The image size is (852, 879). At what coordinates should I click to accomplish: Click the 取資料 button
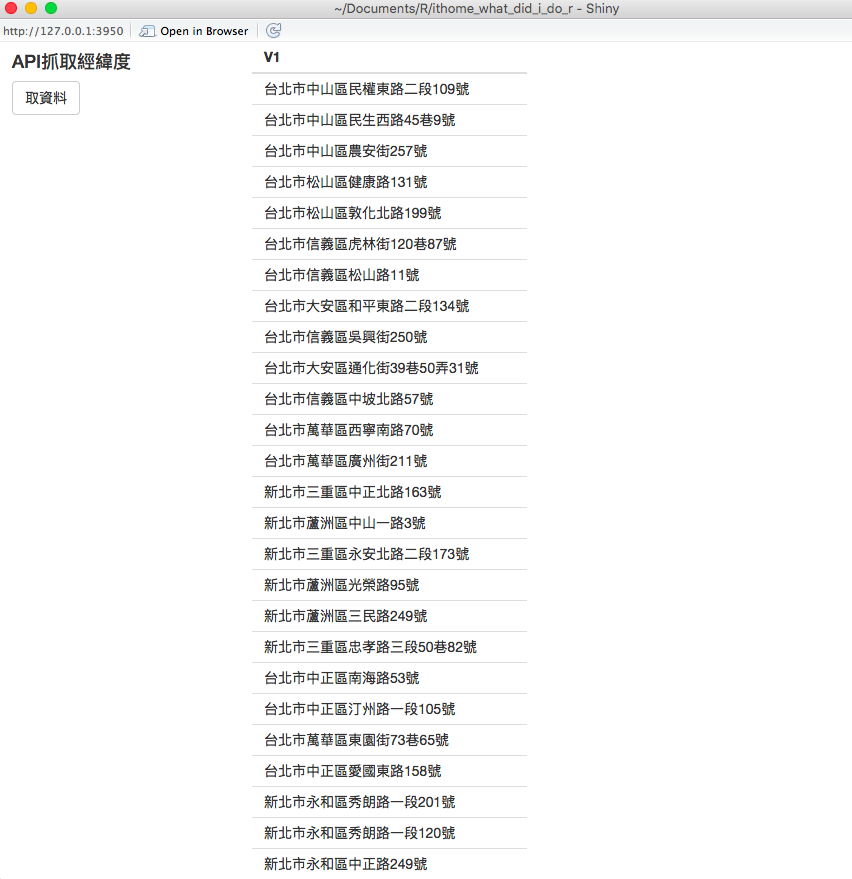(x=46, y=98)
